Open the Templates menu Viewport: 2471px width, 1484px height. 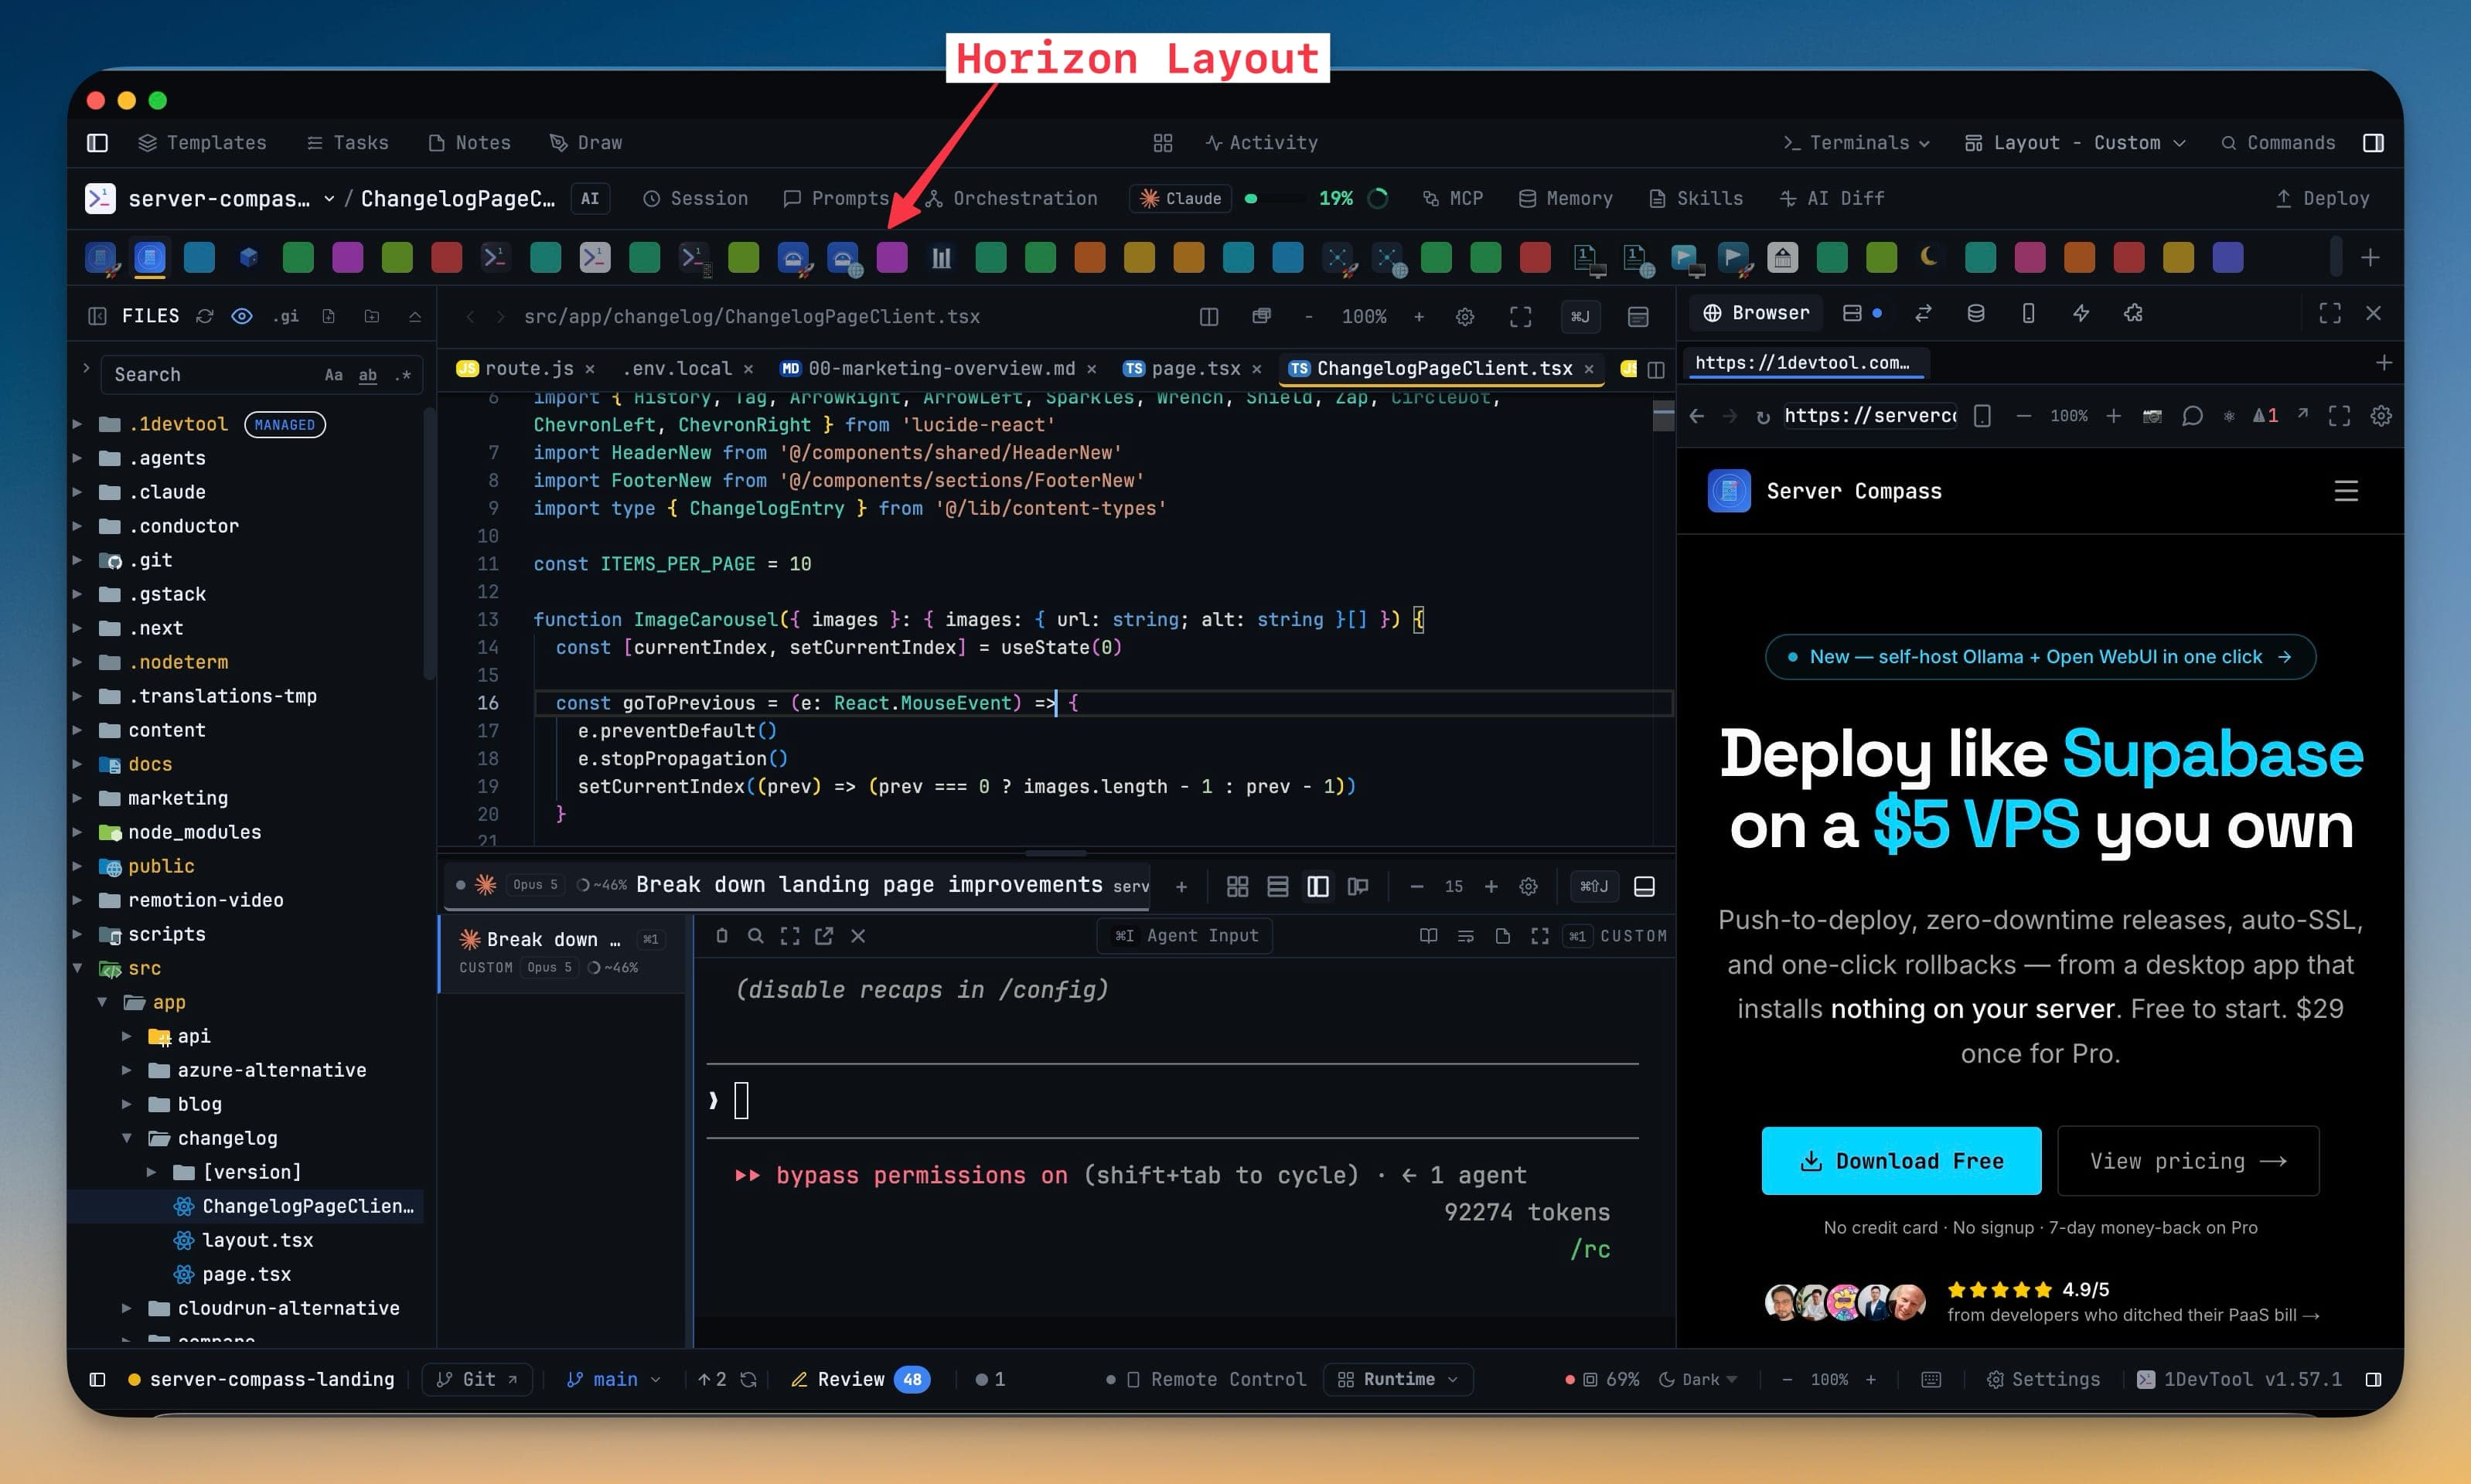(x=202, y=143)
